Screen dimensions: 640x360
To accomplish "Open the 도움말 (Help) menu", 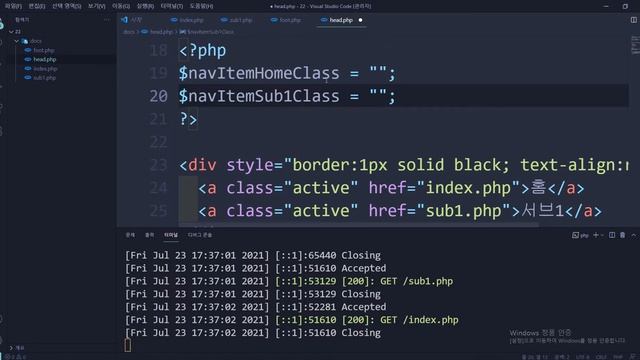I will 201,6.
